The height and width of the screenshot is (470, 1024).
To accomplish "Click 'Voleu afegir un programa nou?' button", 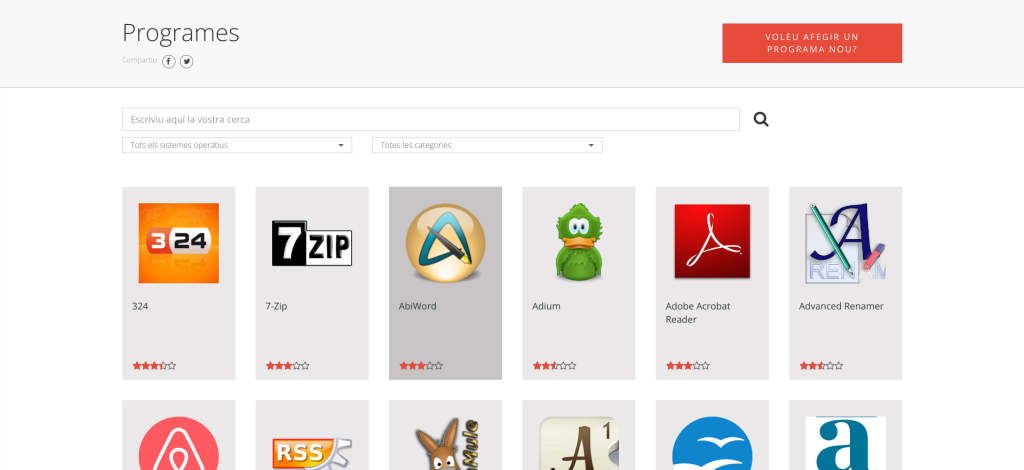I will click(812, 43).
